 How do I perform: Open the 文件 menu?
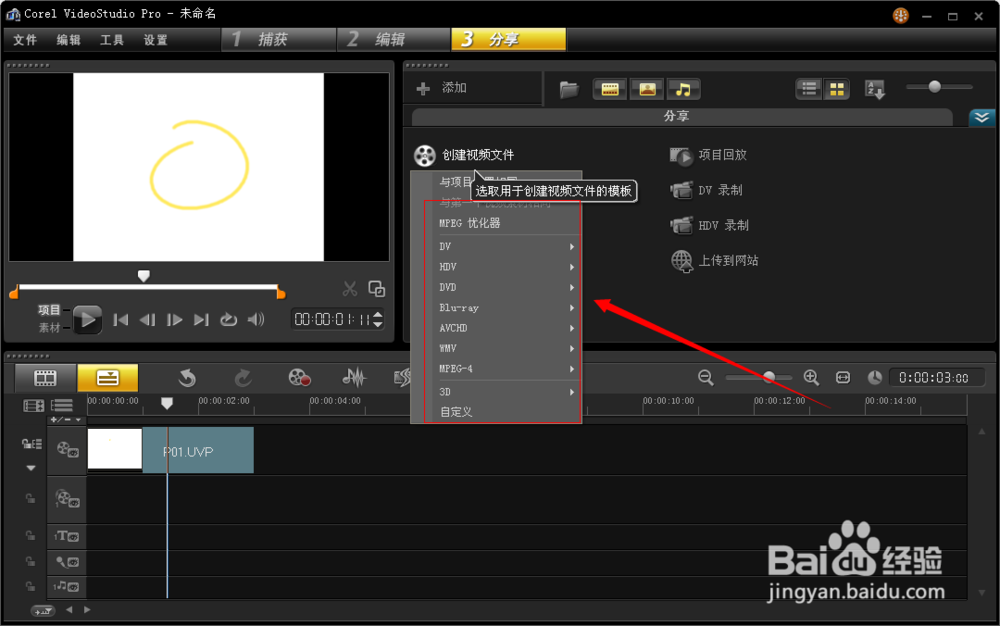(25, 40)
